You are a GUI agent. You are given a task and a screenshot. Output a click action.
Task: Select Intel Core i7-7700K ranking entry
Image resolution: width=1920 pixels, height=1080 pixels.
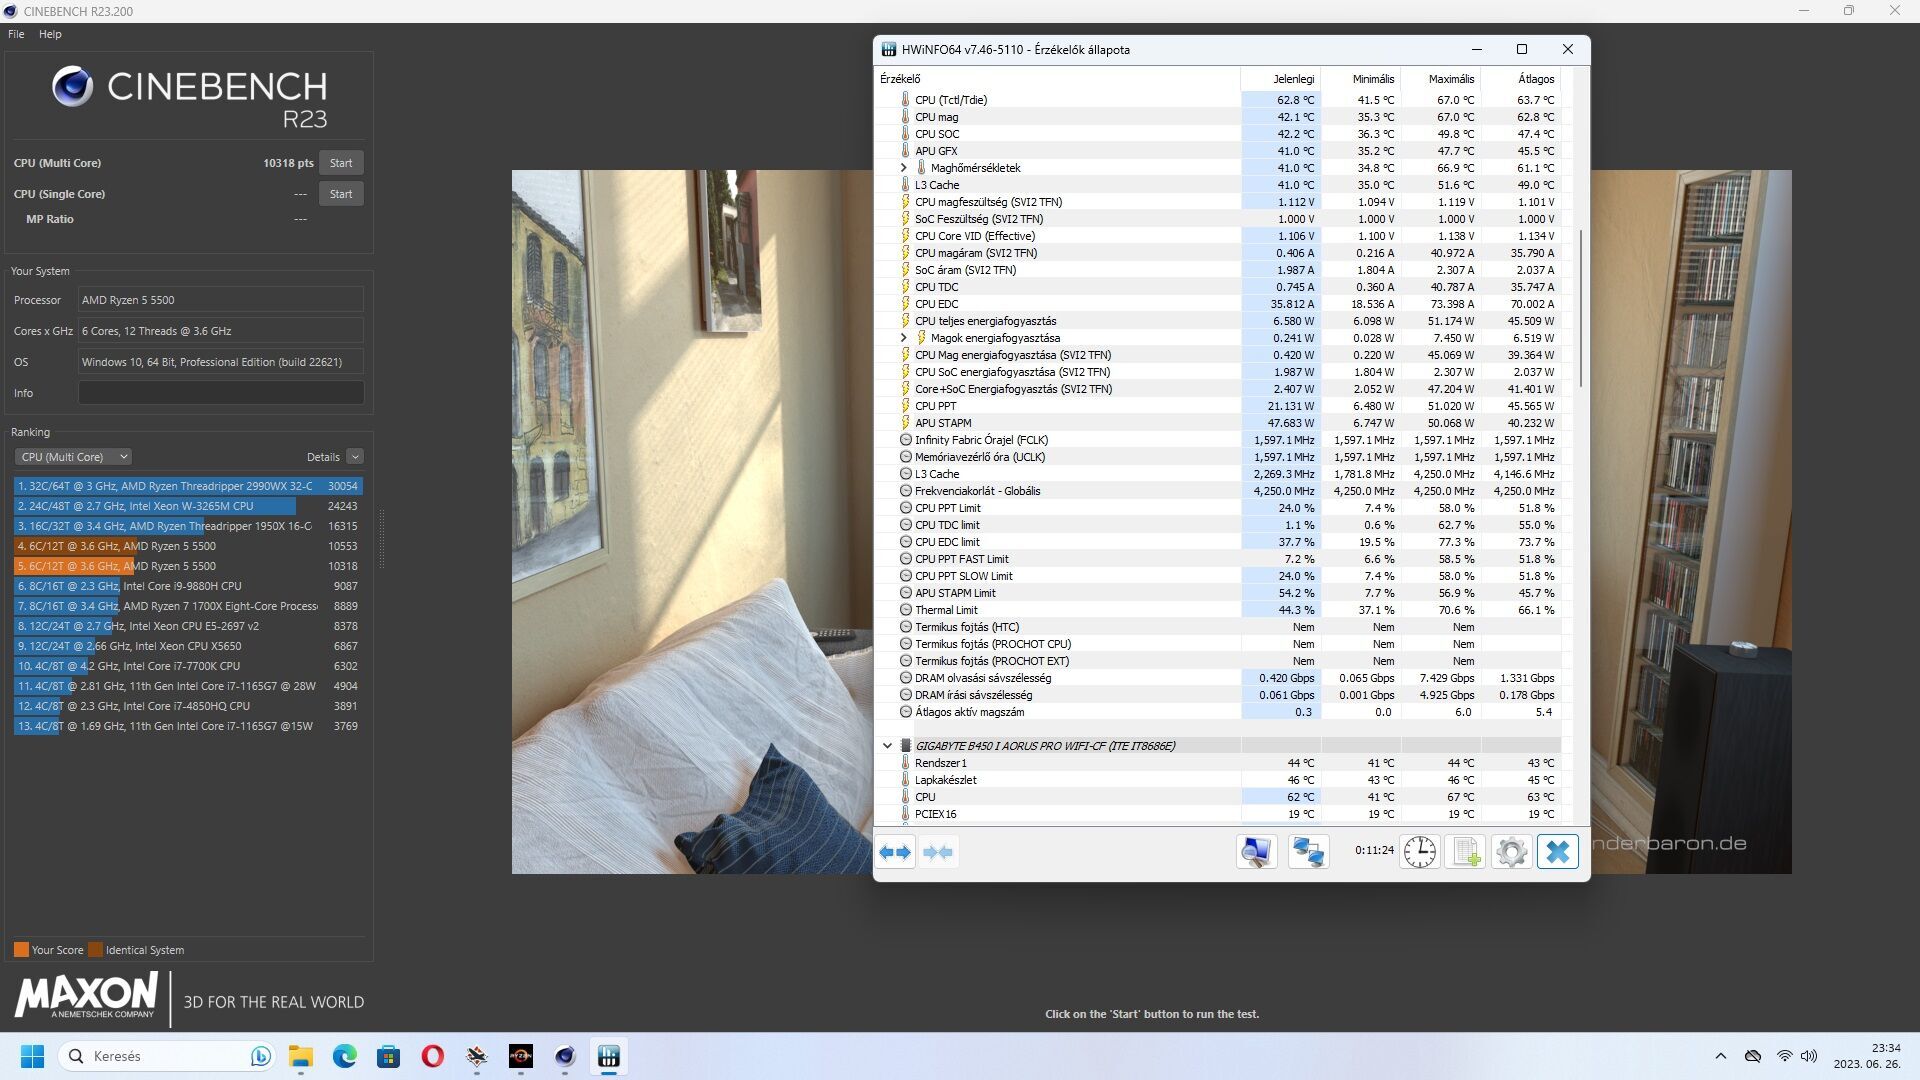coord(188,666)
